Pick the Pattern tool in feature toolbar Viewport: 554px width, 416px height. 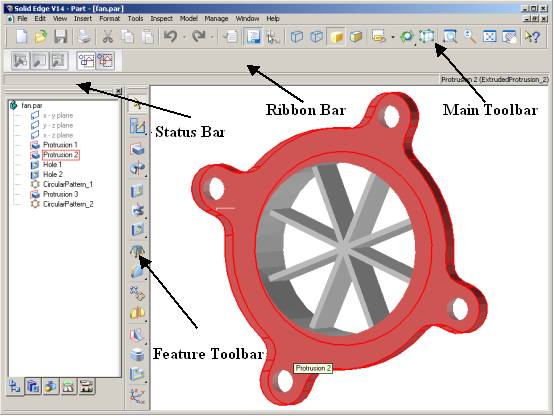click(137, 293)
